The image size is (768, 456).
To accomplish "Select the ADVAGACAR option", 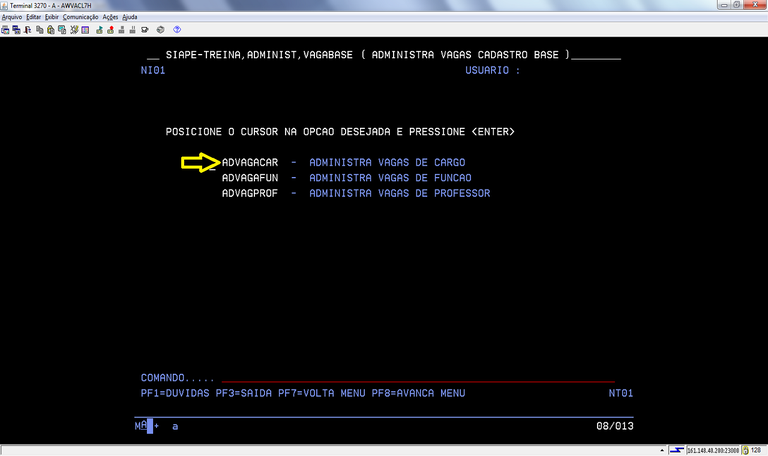I will tap(250, 162).
